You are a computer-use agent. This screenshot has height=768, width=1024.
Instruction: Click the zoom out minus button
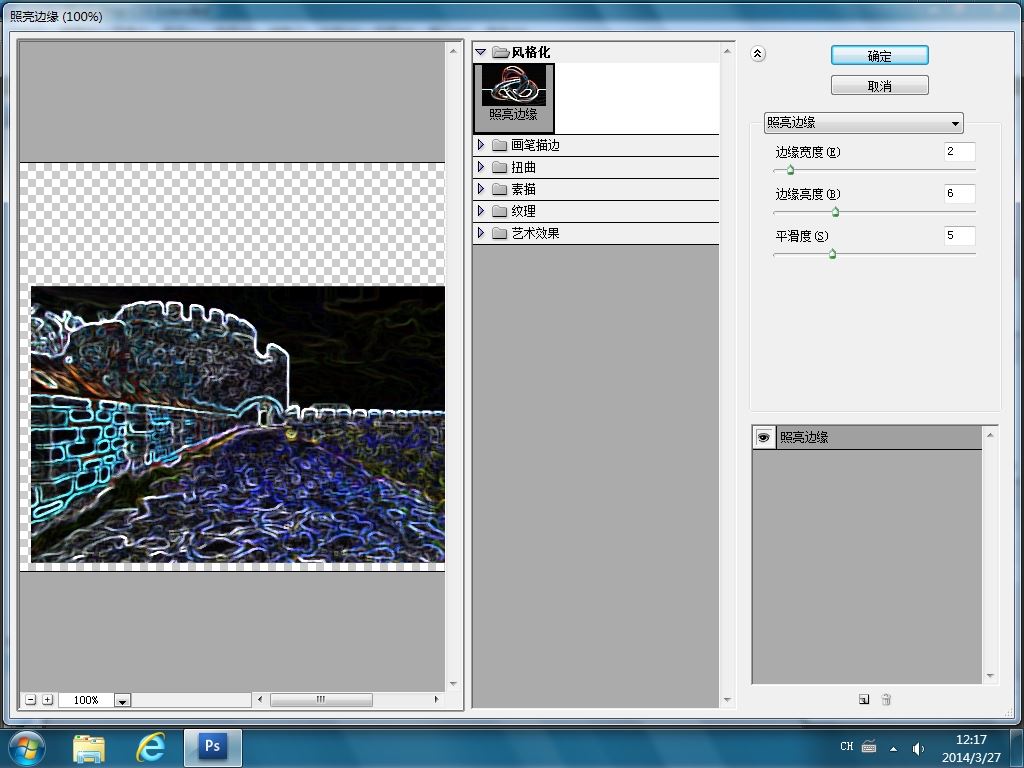coord(31,699)
